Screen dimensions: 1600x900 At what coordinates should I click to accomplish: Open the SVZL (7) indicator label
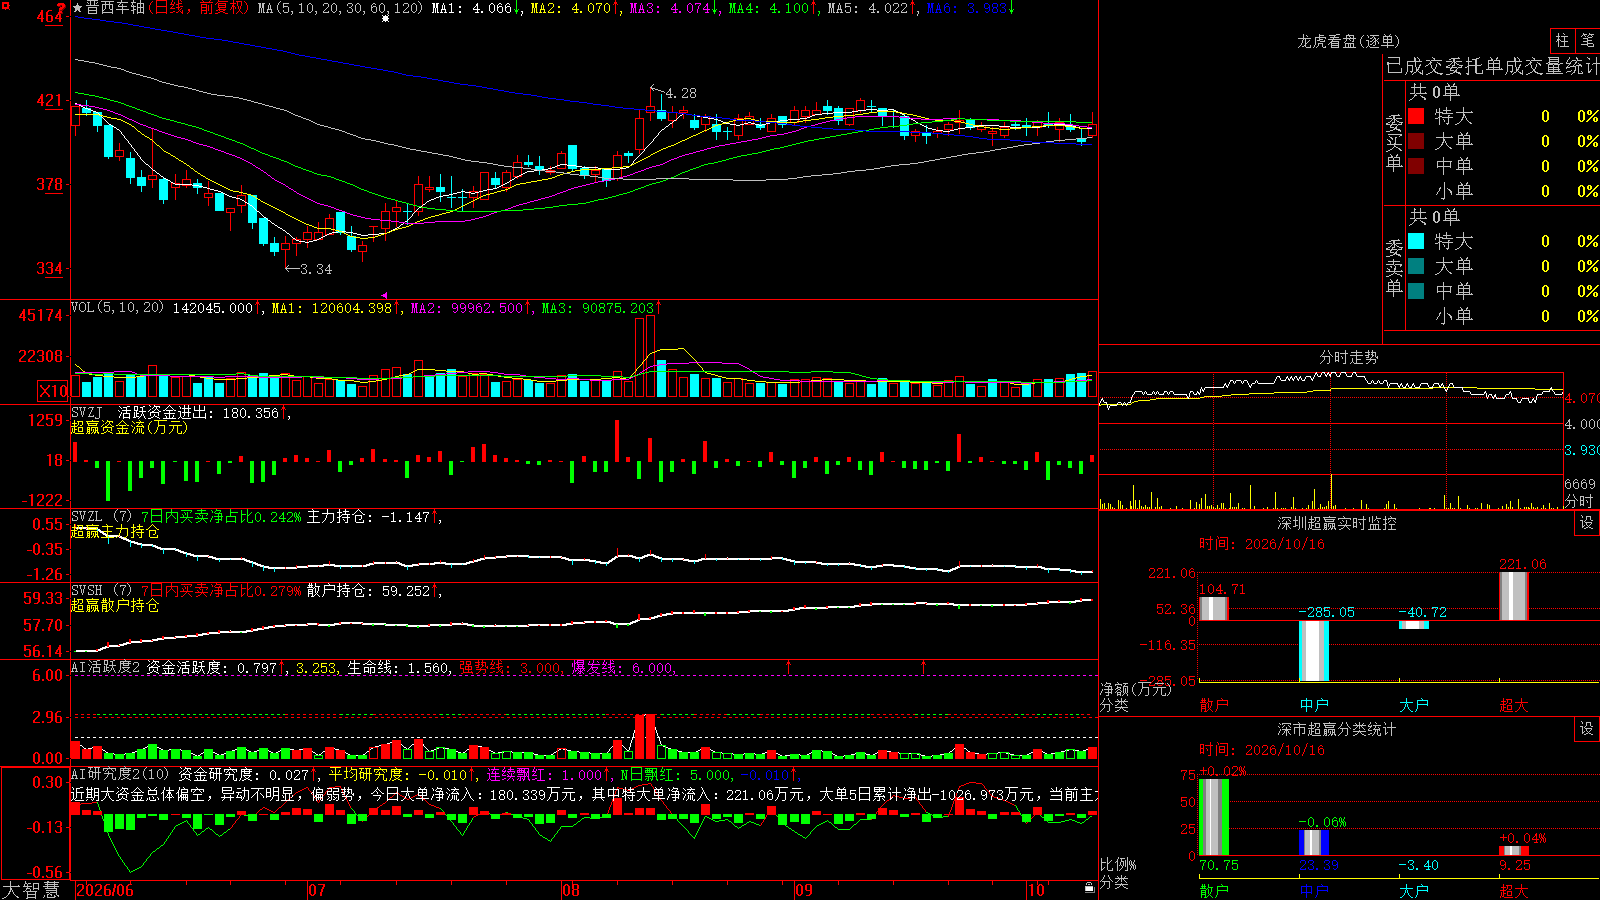pos(101,517)
